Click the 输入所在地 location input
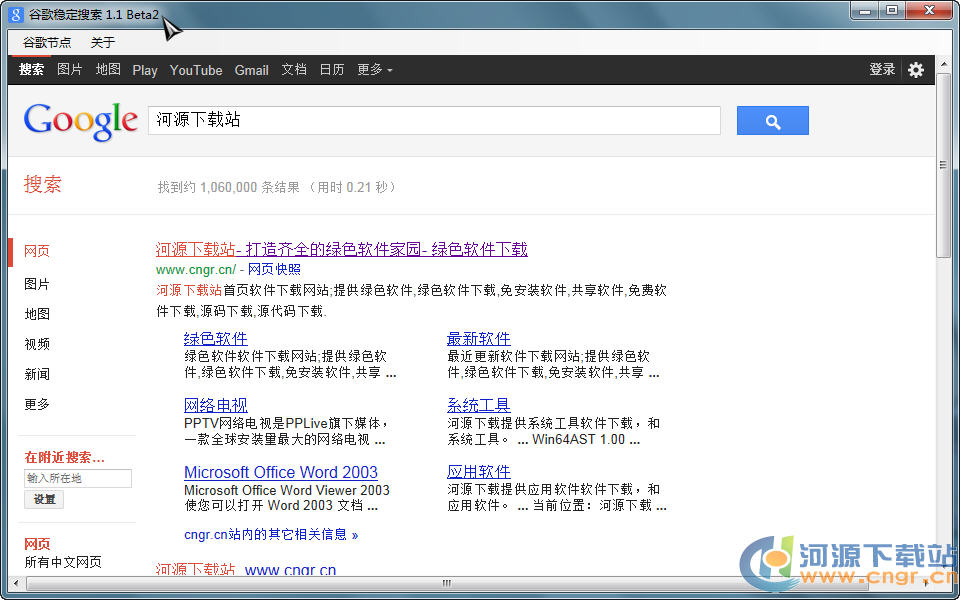The image size is (960, 600). point(78,478)
